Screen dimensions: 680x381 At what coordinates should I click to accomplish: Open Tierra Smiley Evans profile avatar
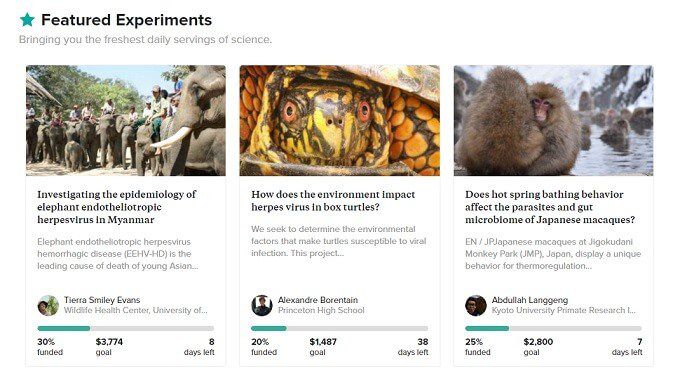pos(48,306)
